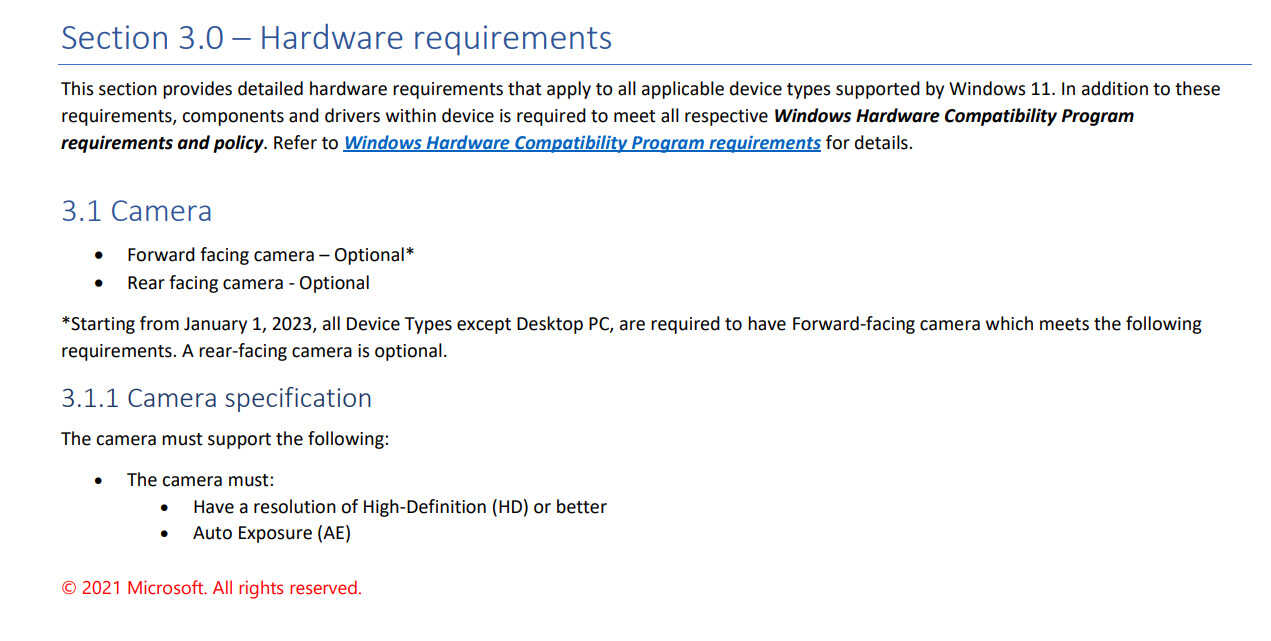Image resolution: width=1271 pixels, height=641 pixels.
Task: Select the 3.1 Camera heading
Action: (x=137, y=212)
